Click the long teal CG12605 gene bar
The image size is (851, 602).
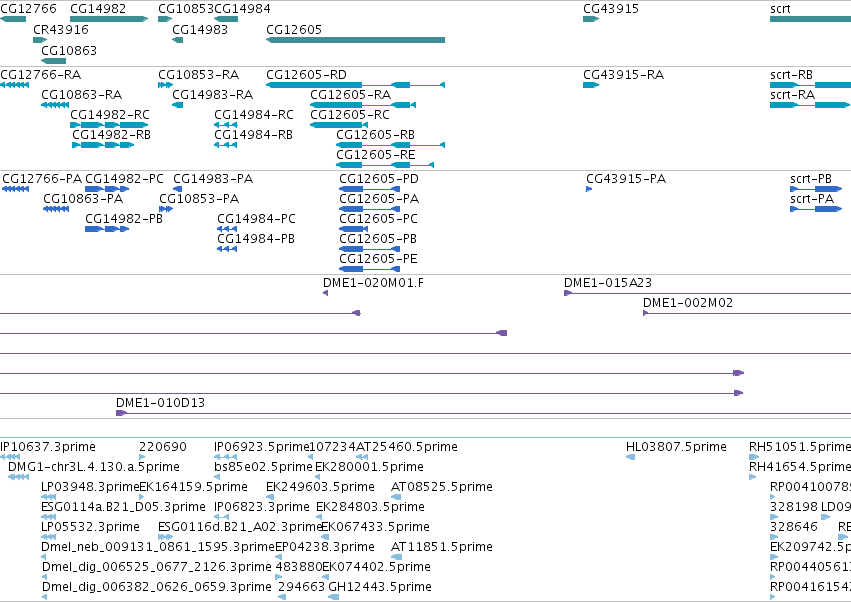tap(355, 40)
